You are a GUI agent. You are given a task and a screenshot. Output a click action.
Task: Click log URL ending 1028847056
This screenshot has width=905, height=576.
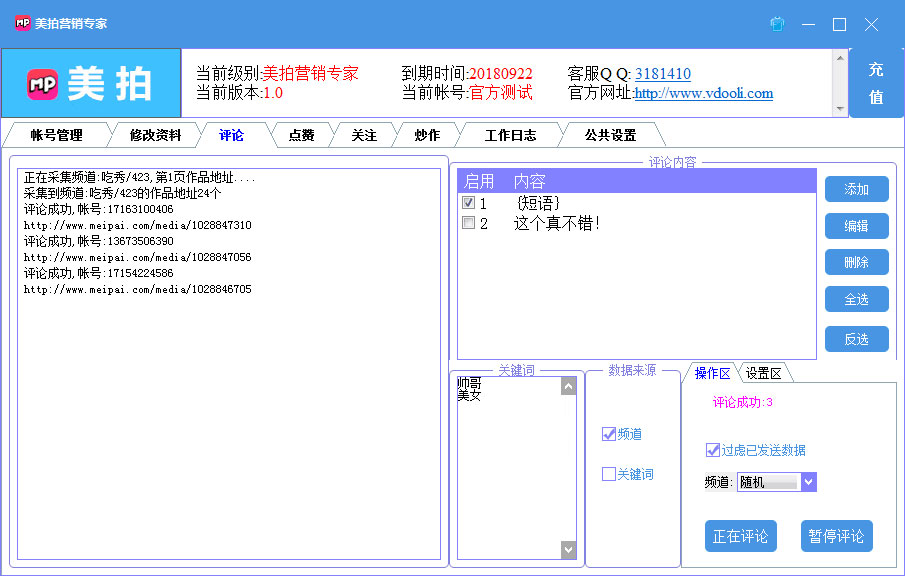click(x=137, y=257)
